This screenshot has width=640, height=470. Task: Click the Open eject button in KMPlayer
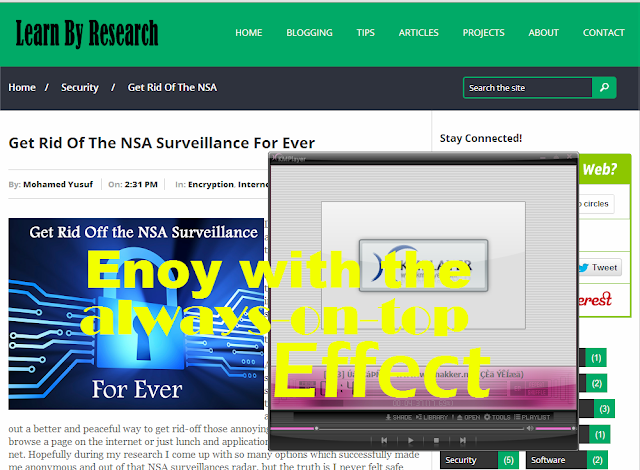point(469,417)
